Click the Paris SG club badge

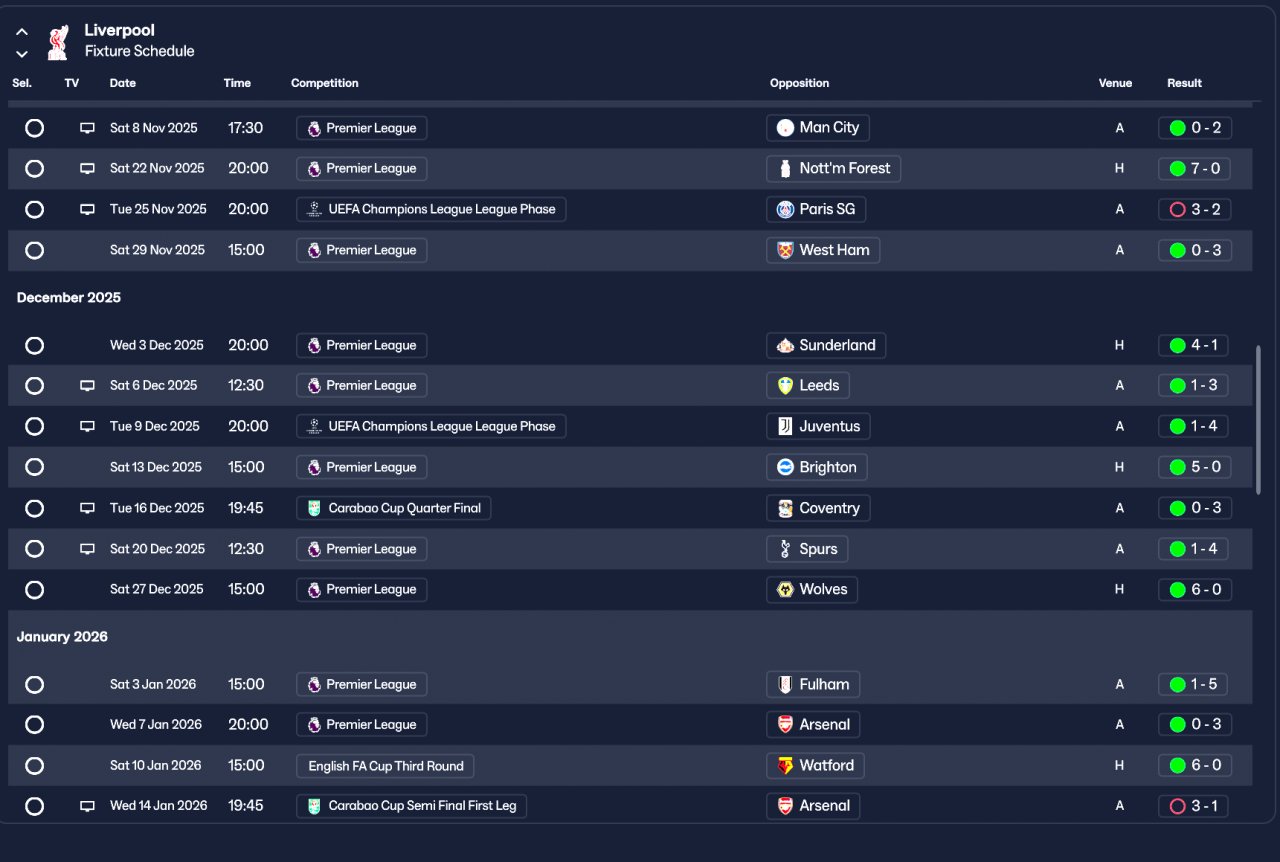(x=785, y=210)
